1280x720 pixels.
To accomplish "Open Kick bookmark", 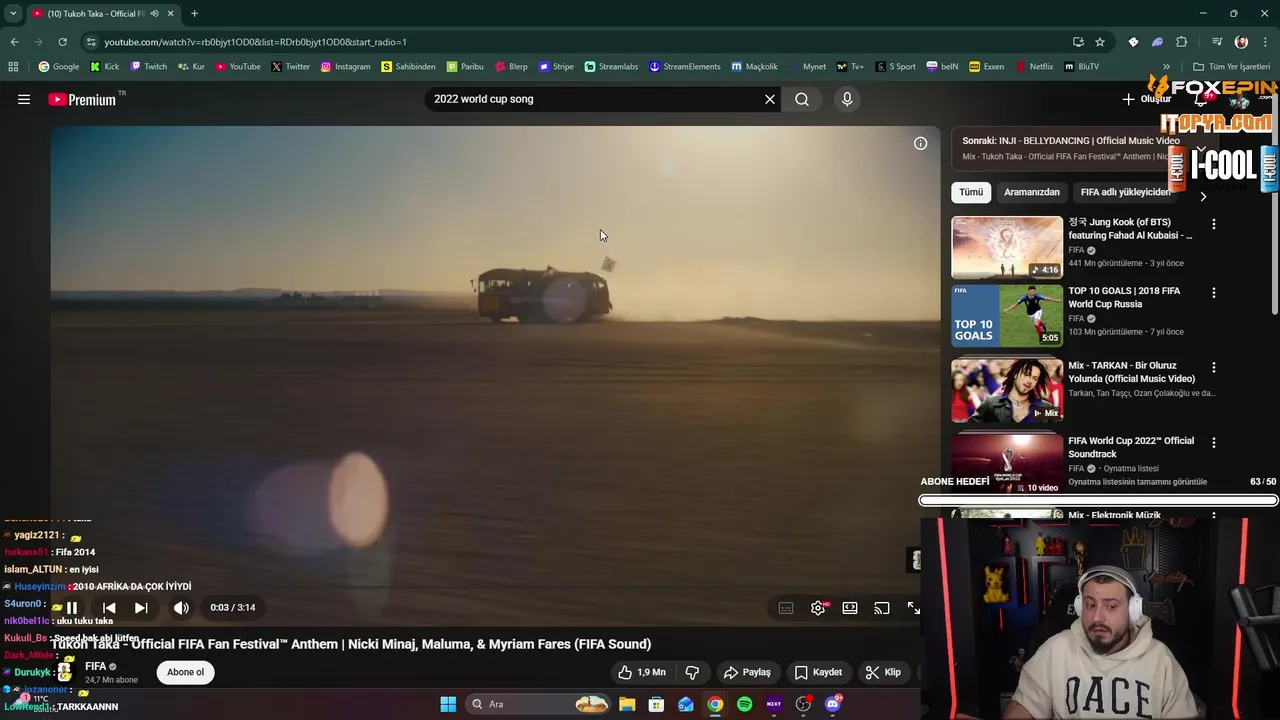I will pos(105,66).
